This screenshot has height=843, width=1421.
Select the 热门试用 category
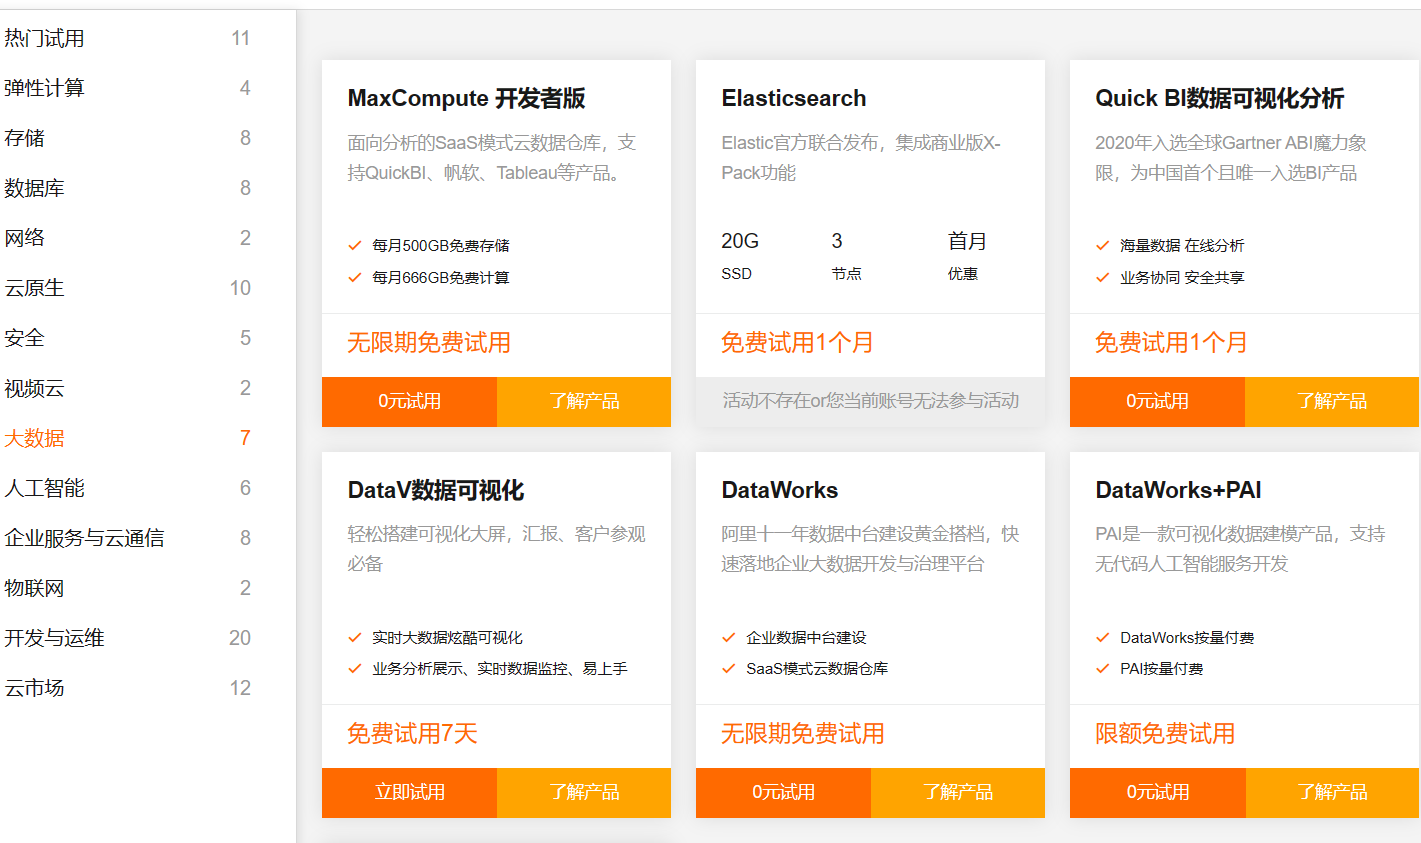[44, 38]
